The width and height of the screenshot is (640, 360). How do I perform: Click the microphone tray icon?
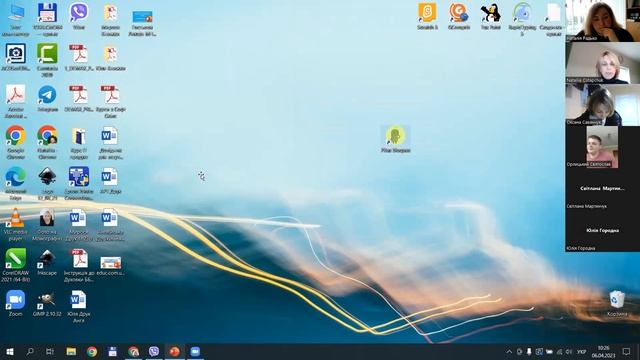(529, 351)
